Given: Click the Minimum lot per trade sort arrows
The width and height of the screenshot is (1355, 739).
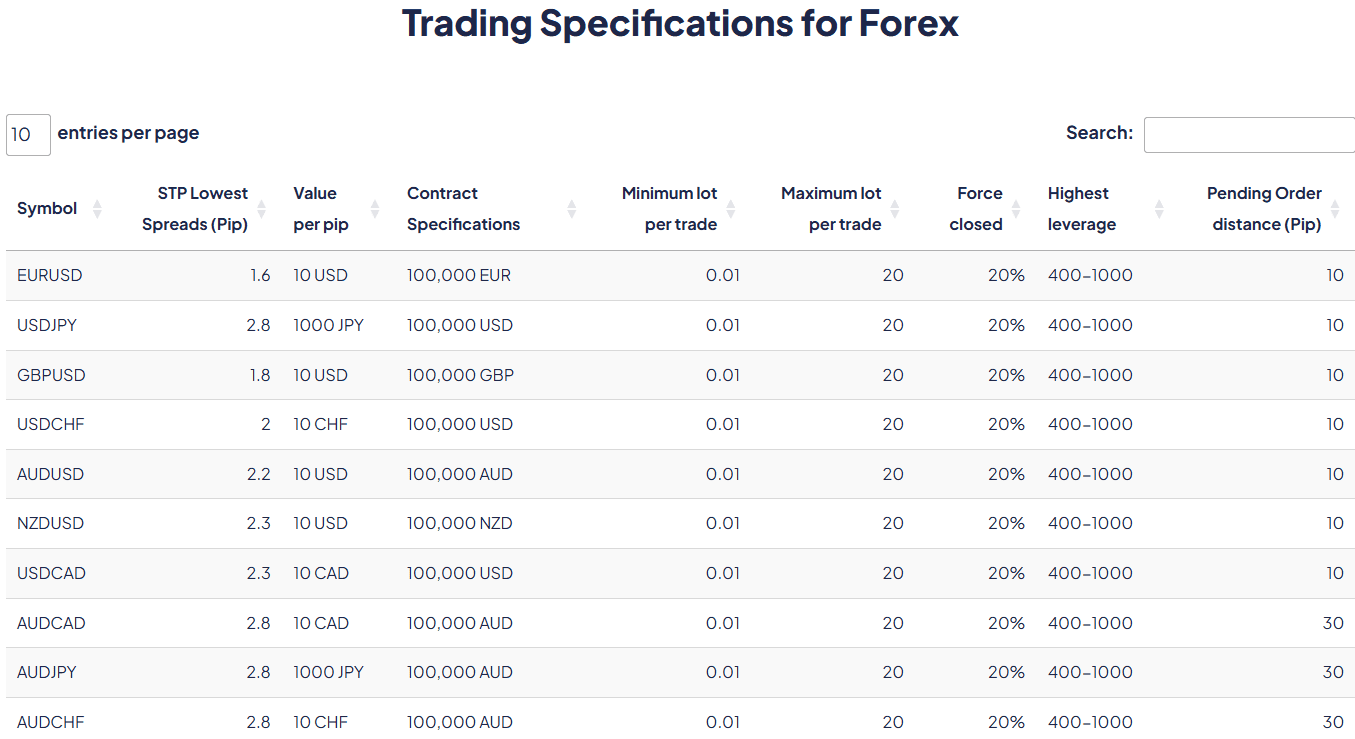Looking at the screenshot, I should pyautogui.click(x=733, y=208).
